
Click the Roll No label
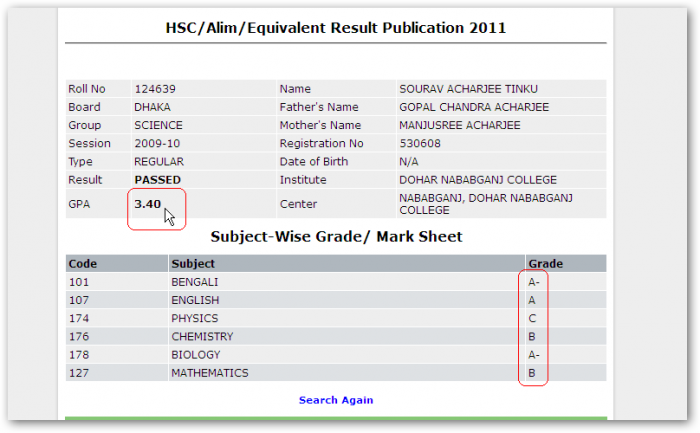(x=87, y=89)
